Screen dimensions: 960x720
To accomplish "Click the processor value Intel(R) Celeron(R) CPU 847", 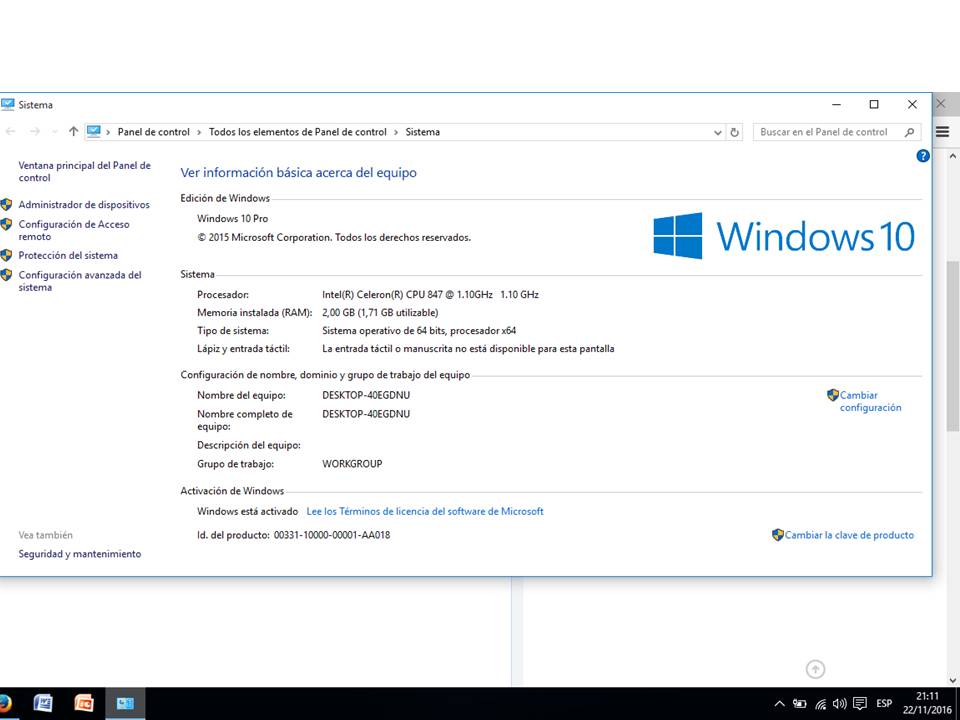I will tap(430, 294).
